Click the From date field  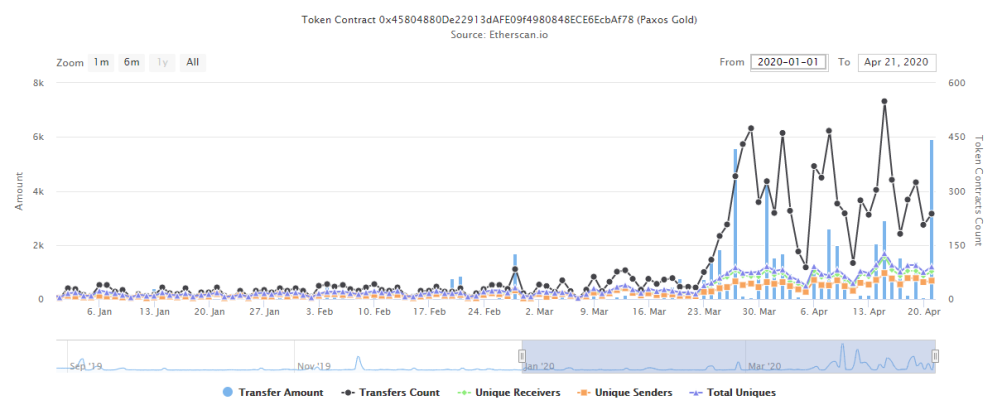tap(789, 63)
